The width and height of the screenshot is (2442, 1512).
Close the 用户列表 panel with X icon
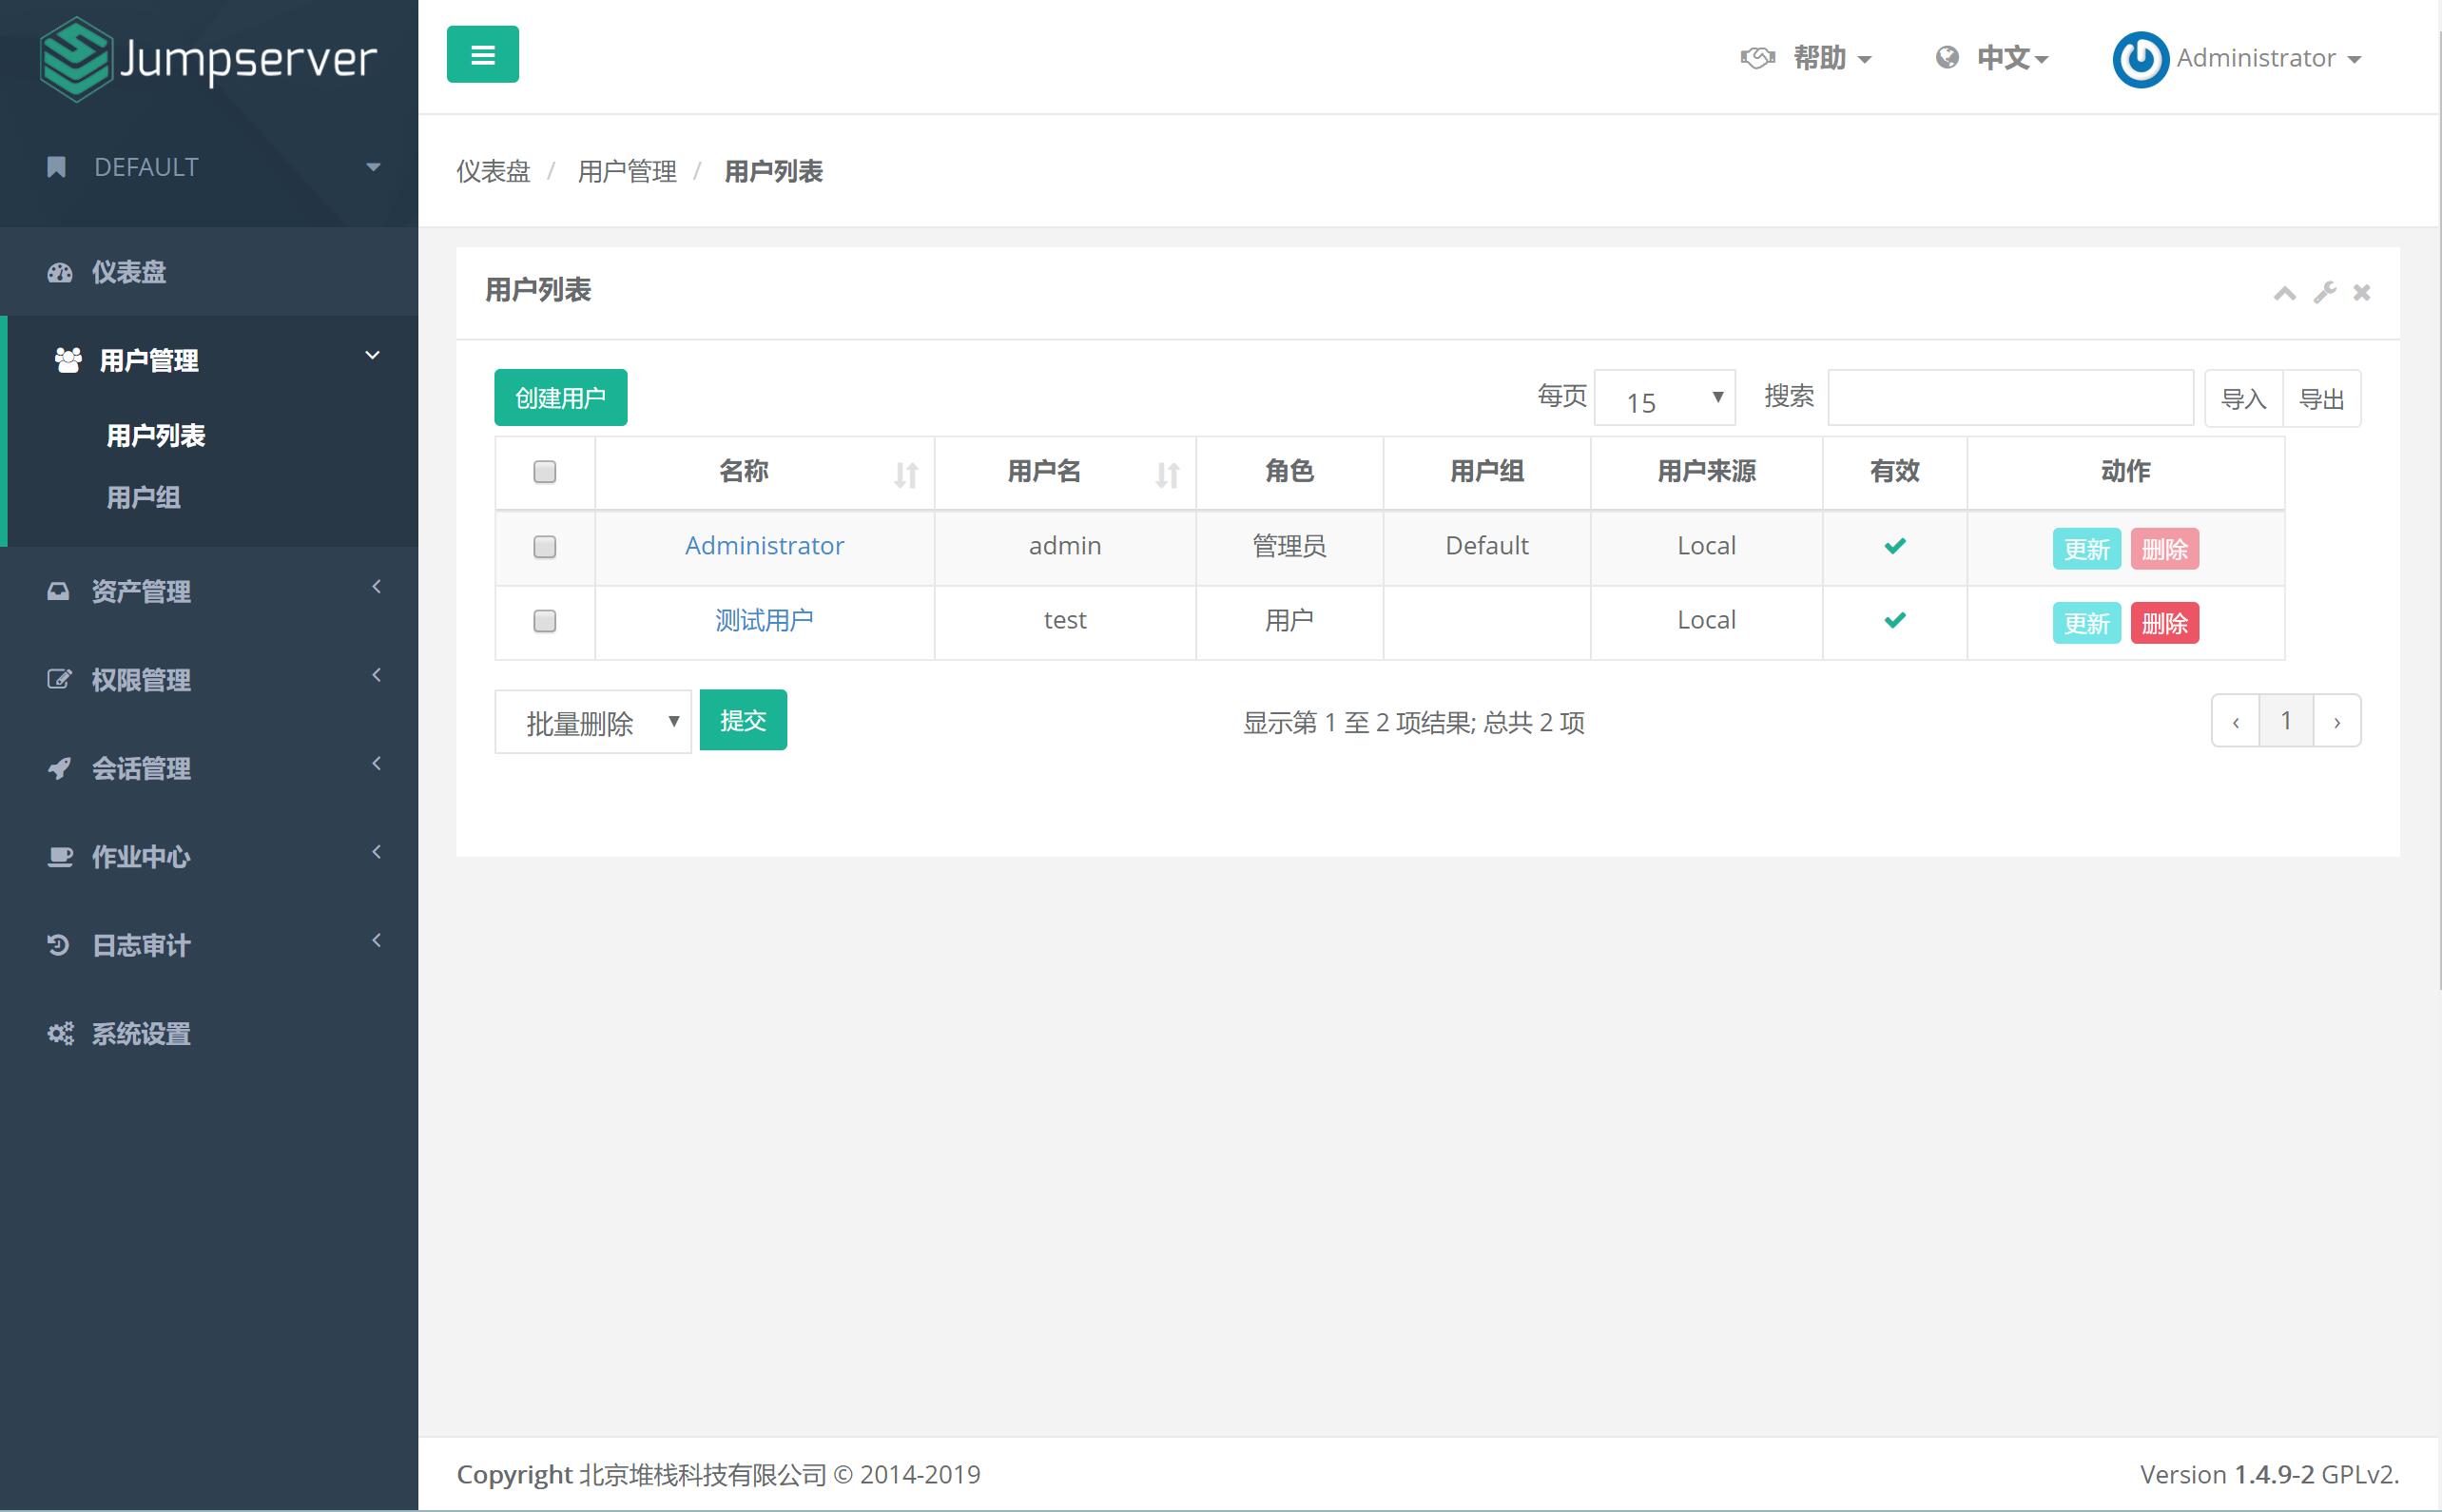[2361, 292]
